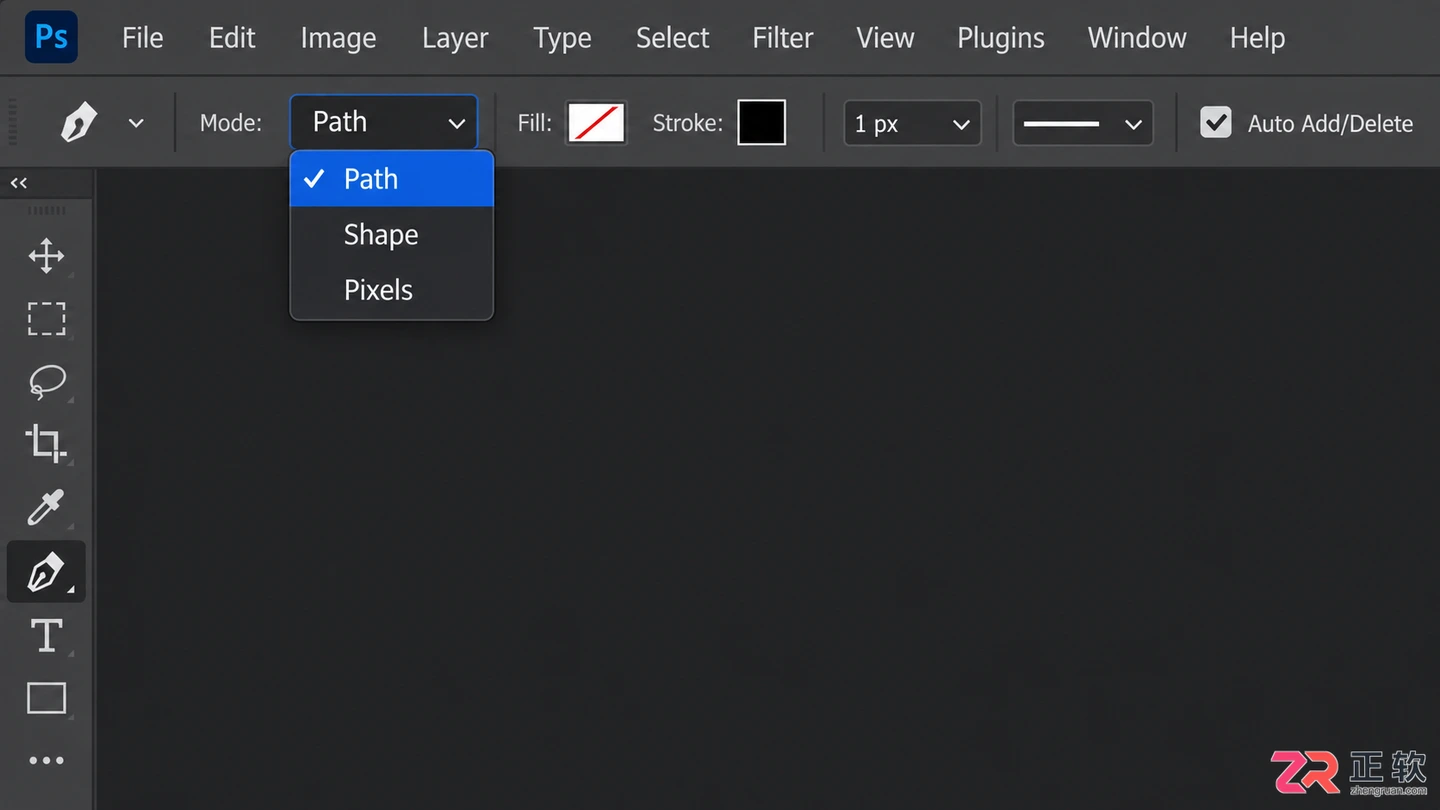Image resolution: width=1440 pixels, height=810 pixels.
Task: Click the black Stroke color swatch
Action: point(762,122)
